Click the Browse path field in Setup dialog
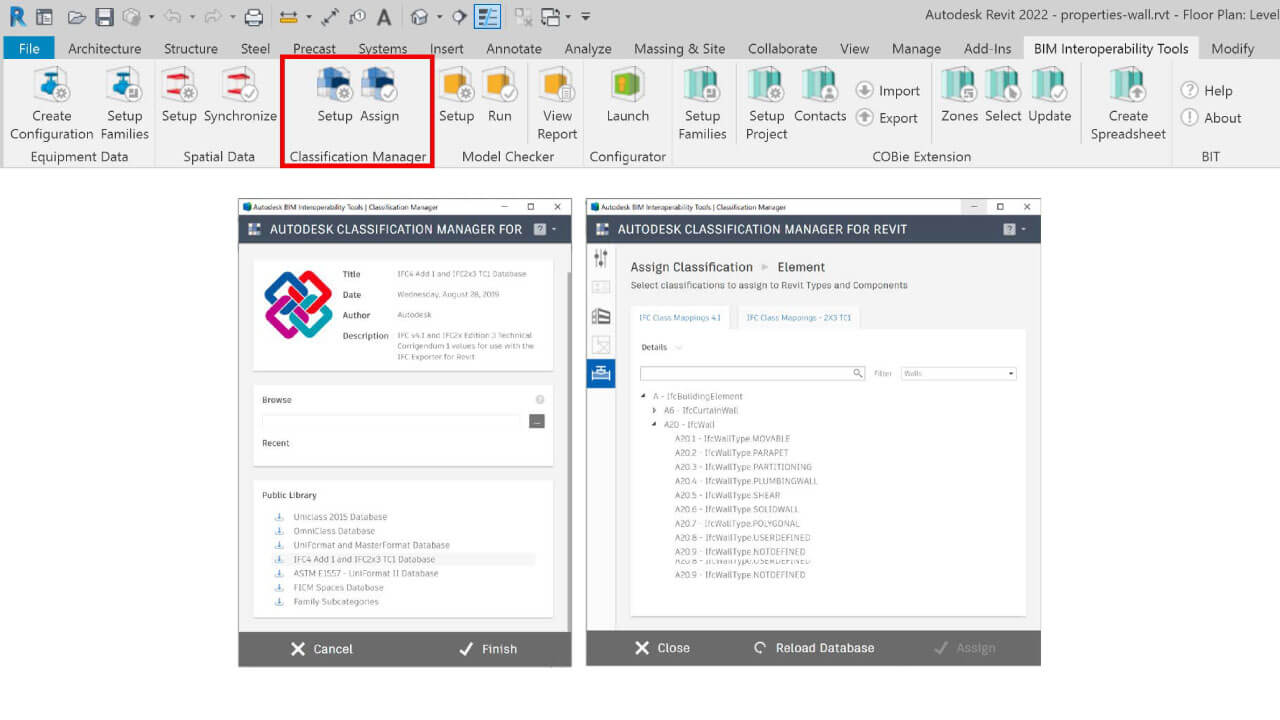The height and width of the screenshot is (720, 1280). (x=393, y=421)
